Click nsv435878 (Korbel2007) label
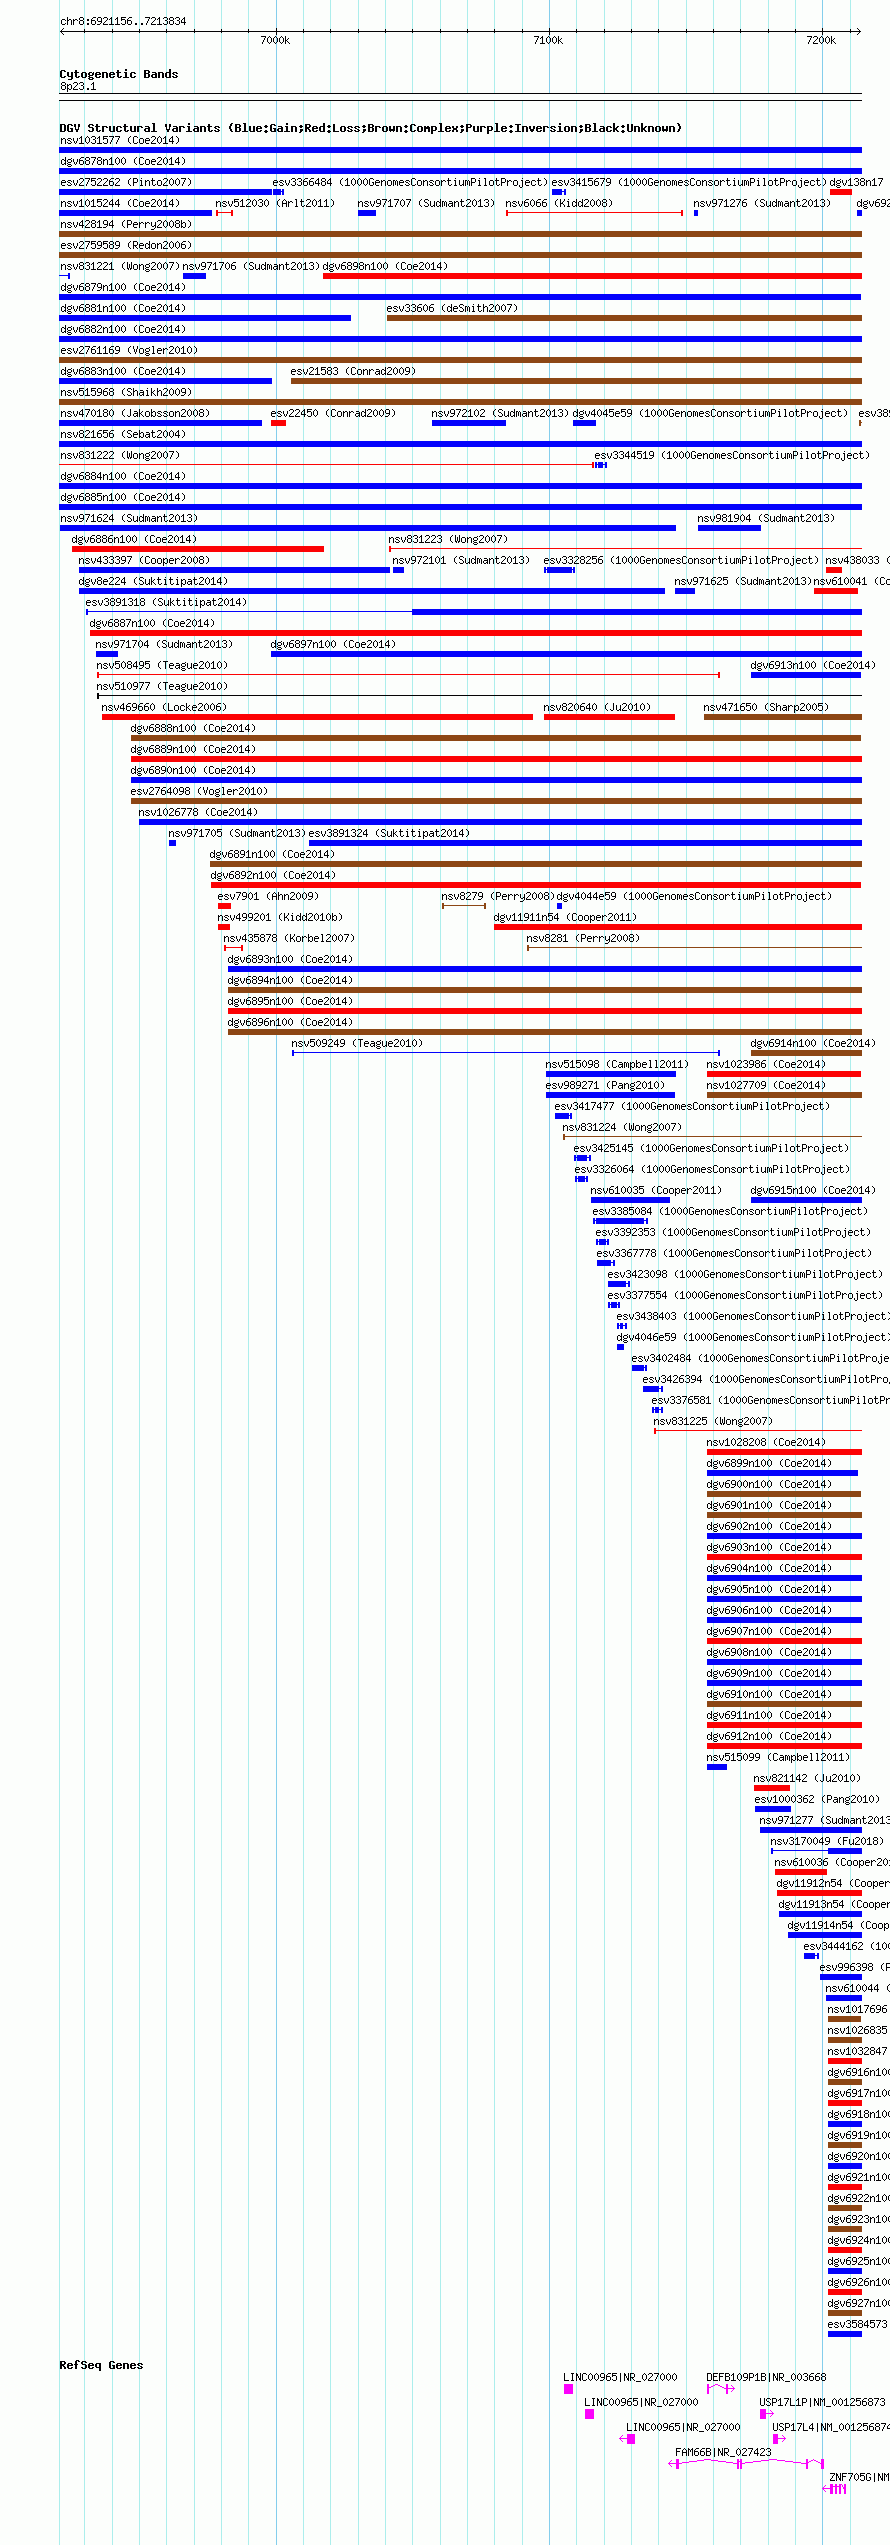Image resolution: width=890 pixels, height=2545 pixels. [x=289, y=938]
